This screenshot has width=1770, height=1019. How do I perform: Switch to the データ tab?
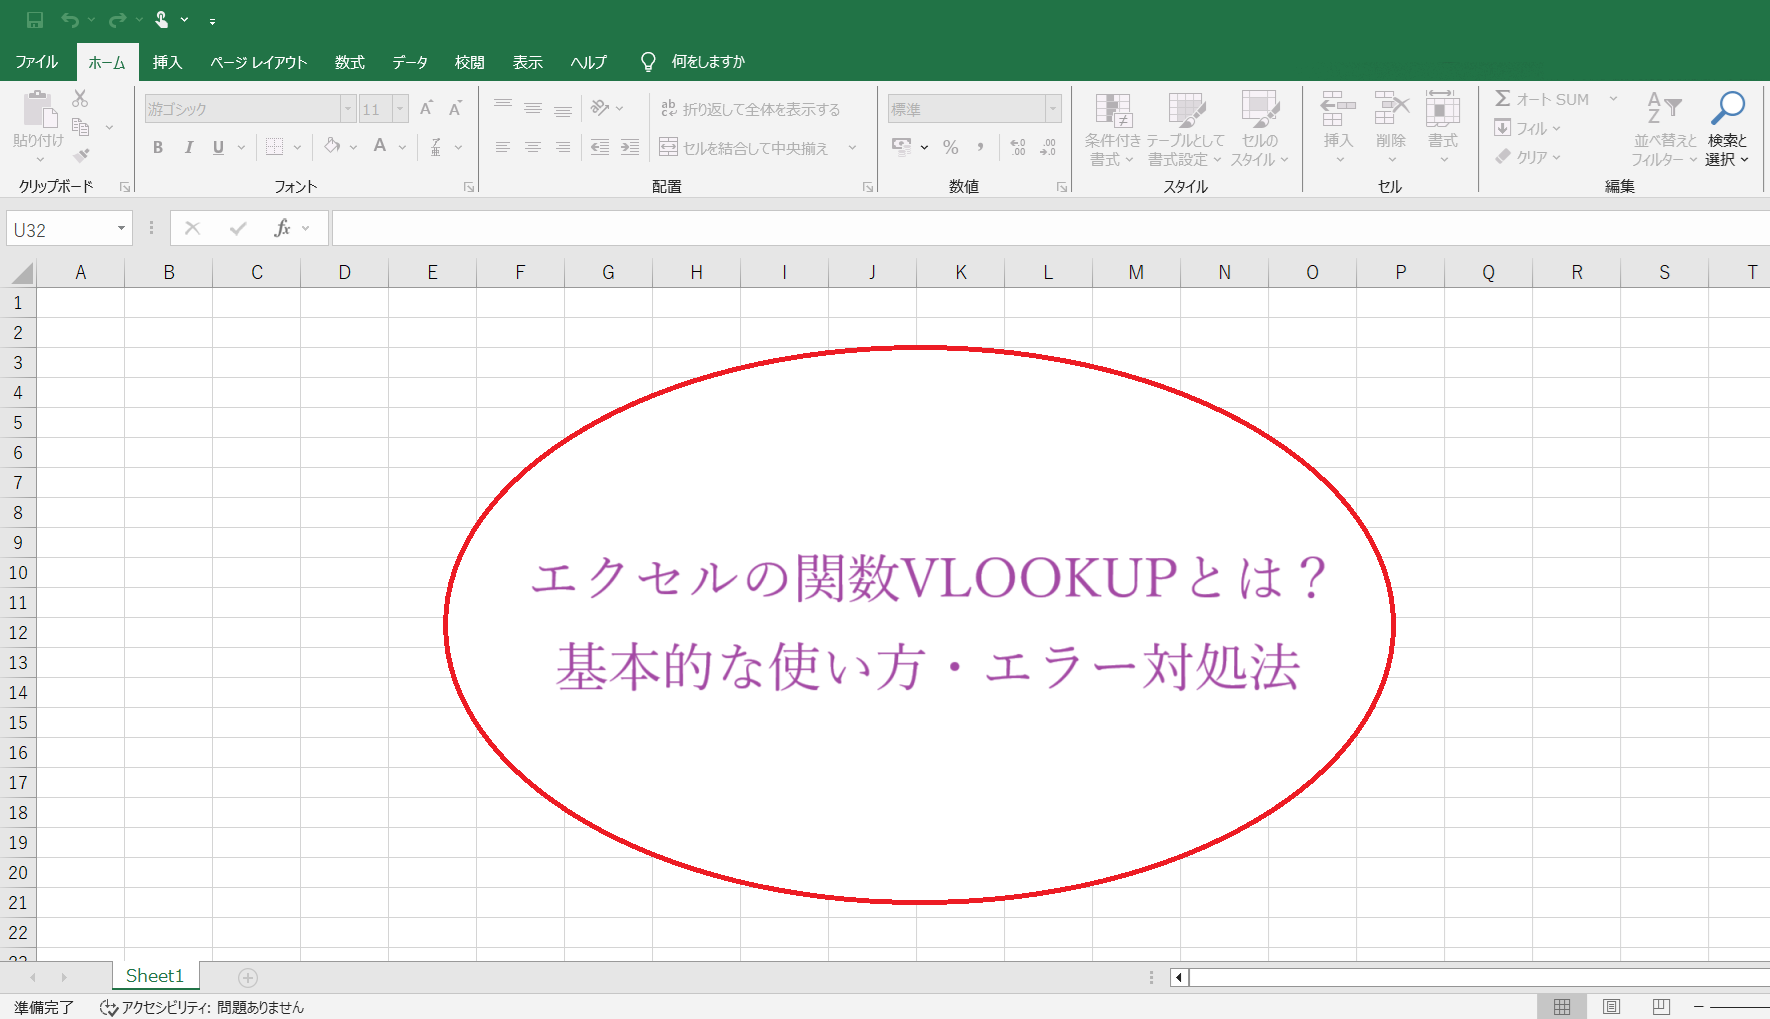click(x=410, y=62)
